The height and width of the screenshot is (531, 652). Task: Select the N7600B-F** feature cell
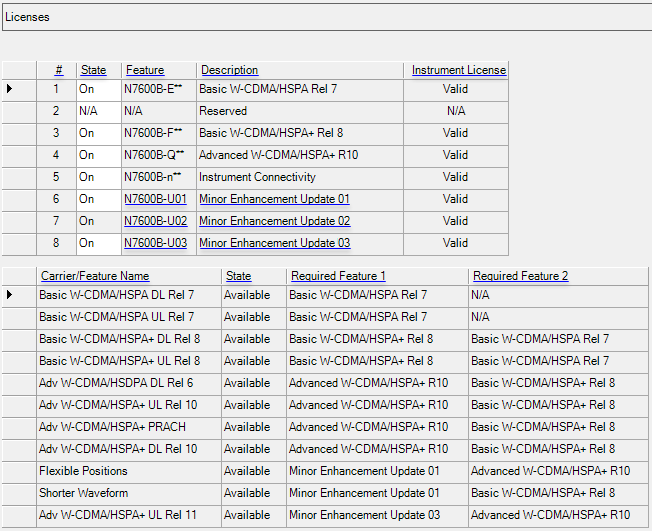tap(158, 133)
